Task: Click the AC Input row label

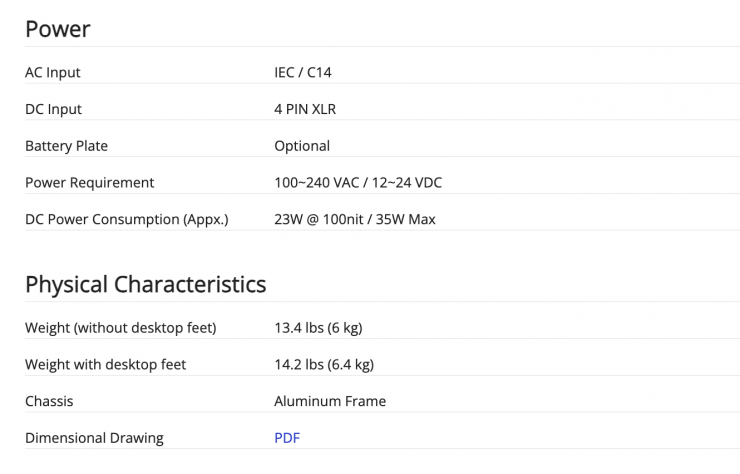Action: (x=53, y=73)
